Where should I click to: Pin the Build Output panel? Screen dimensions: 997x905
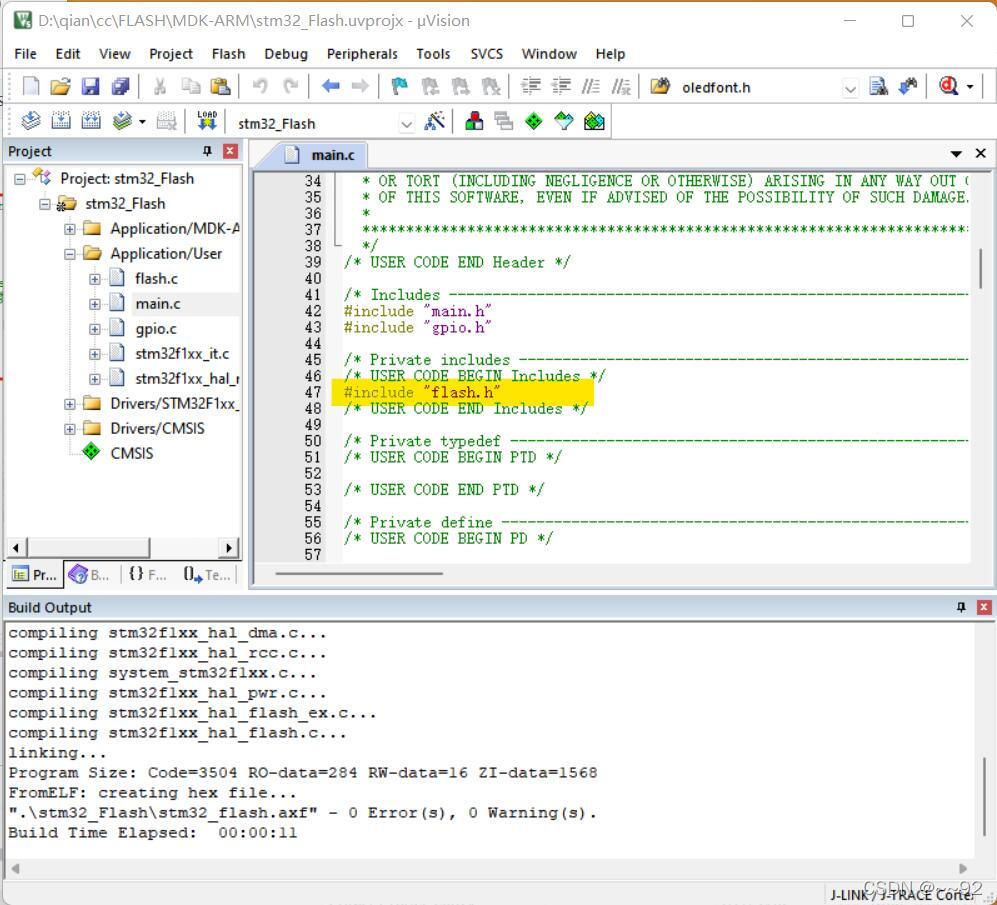961,607
